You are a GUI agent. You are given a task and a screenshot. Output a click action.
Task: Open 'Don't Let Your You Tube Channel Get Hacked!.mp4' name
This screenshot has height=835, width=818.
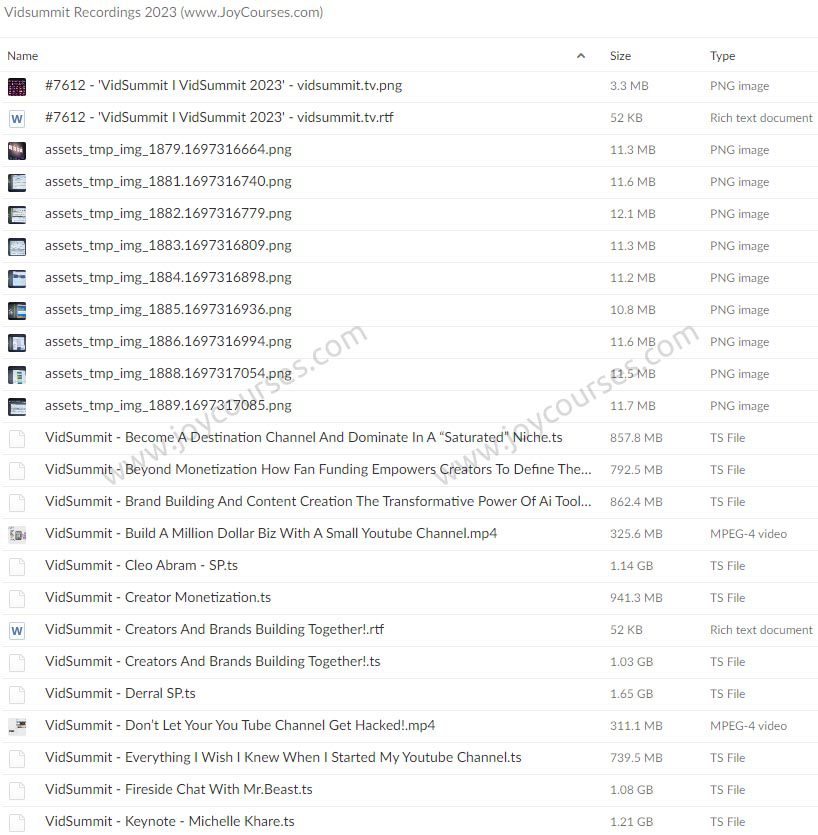240,725
